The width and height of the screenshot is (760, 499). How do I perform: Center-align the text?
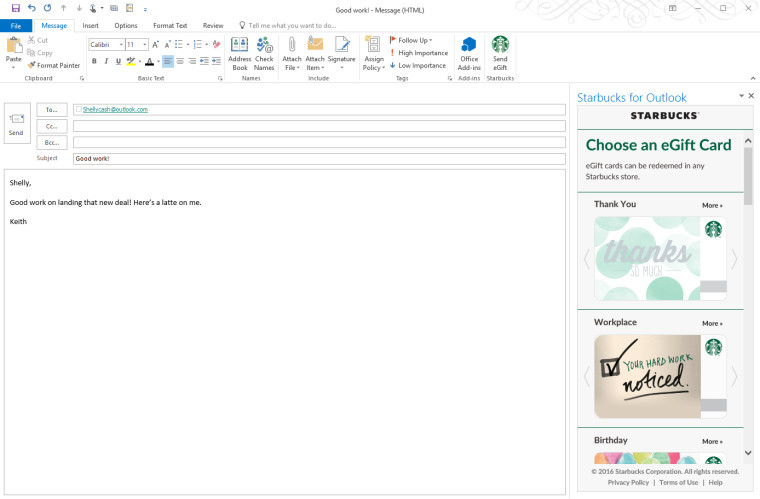coord(180,61)
